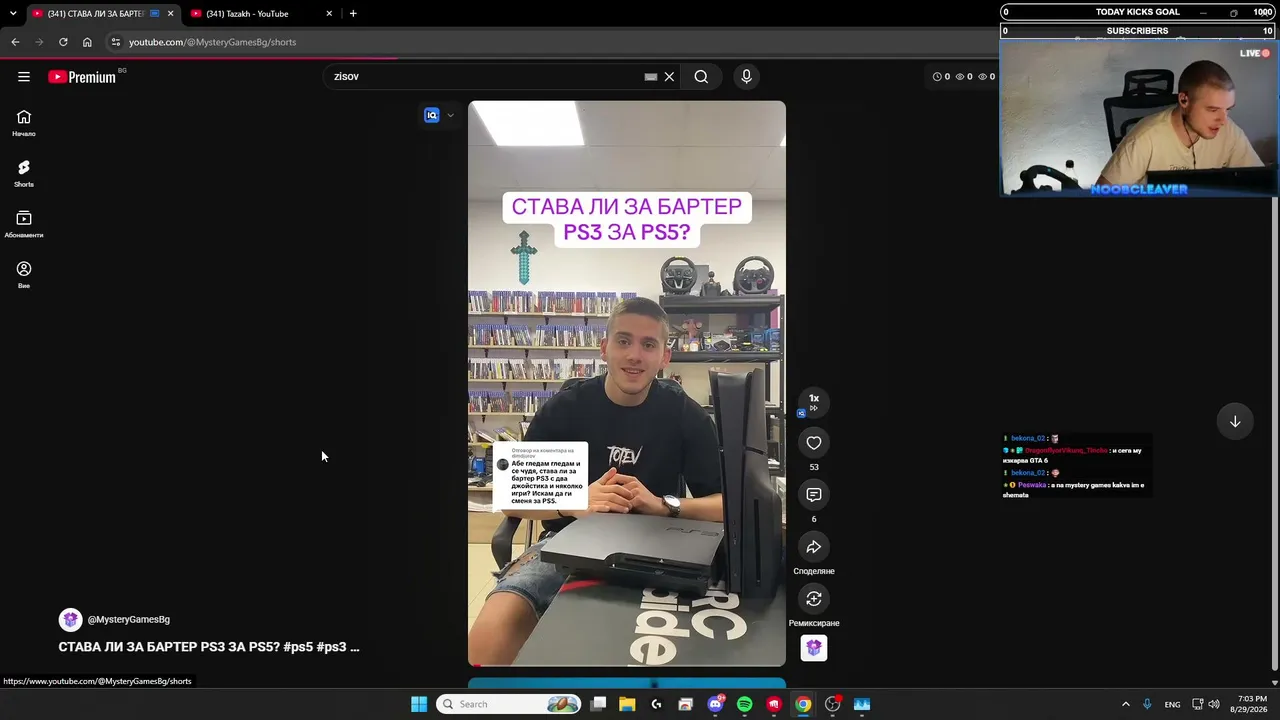Open OBS Studio from the taskbar
The image size is (1280, 720).
coord(832,704)
